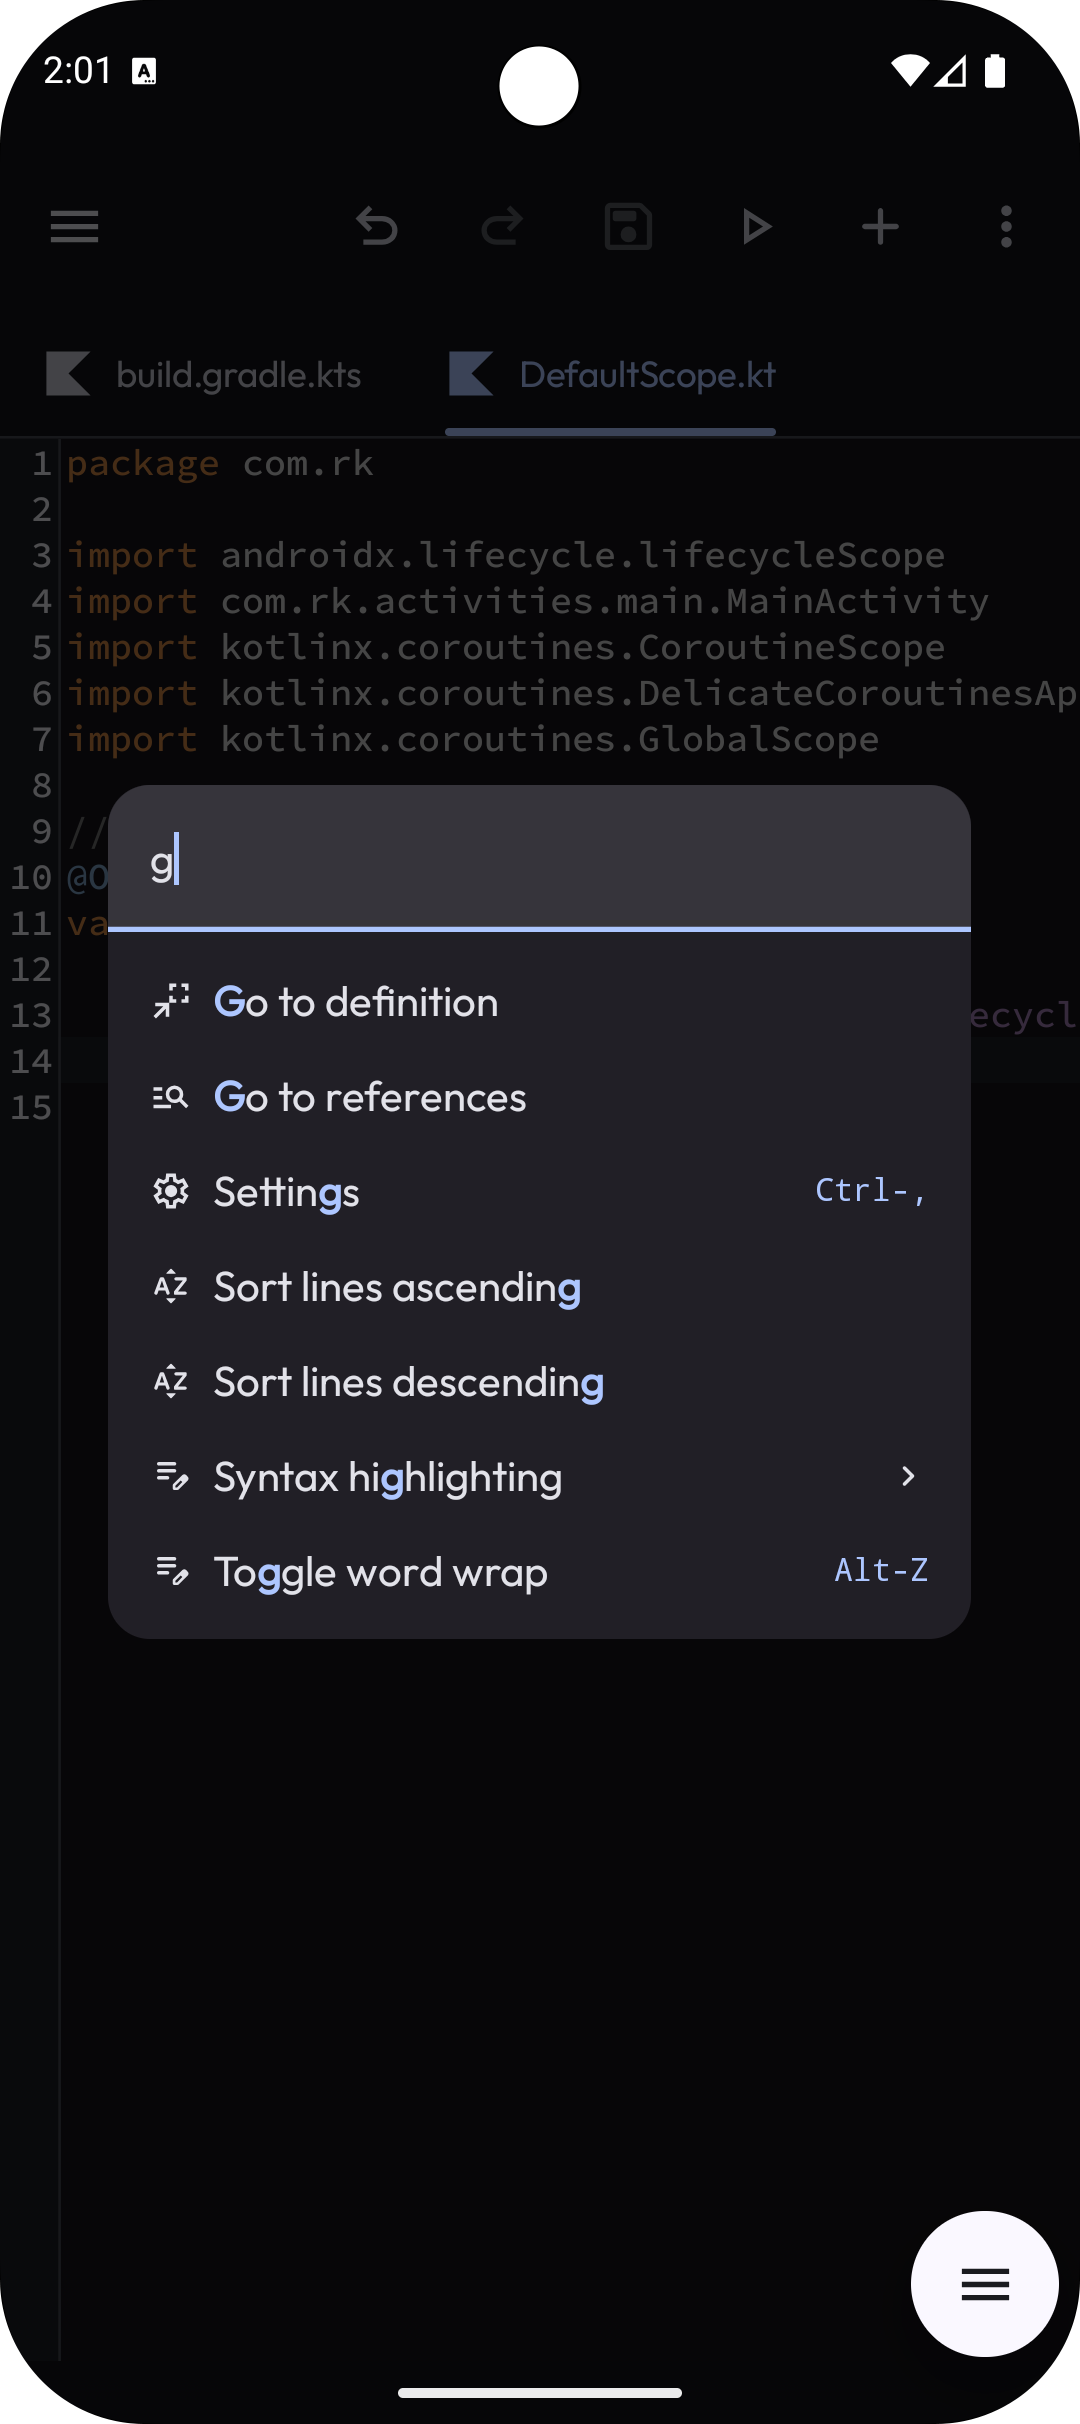Tap the undo arrow in toolbar
This screenshot has width=1080, height=2424.
point(377,227)
